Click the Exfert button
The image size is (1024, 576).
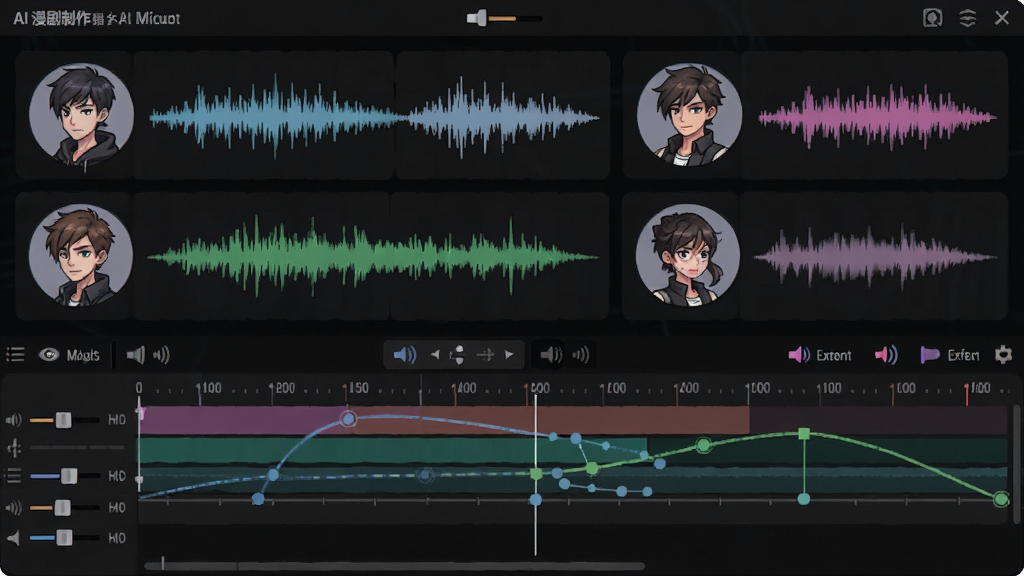963,355
